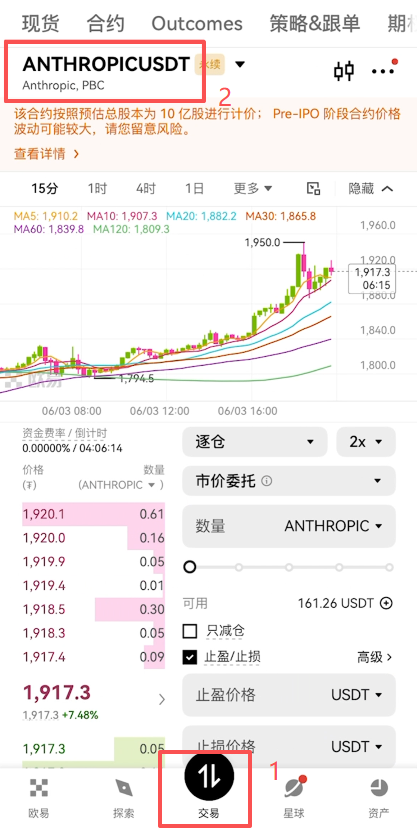
Task: Open the 止盈价格 USDT unit dropdown
Action: coord(357,695)
